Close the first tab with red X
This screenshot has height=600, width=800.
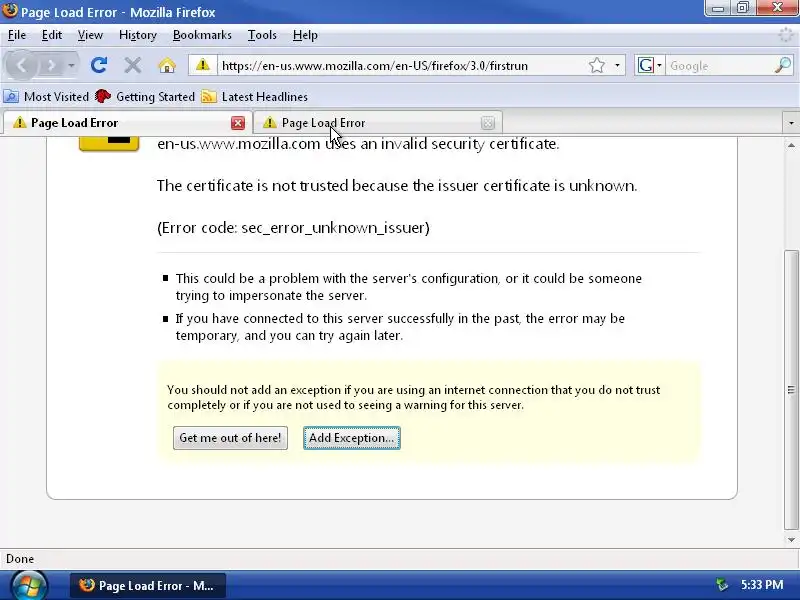pyautogui.click(x=238, y=123)
